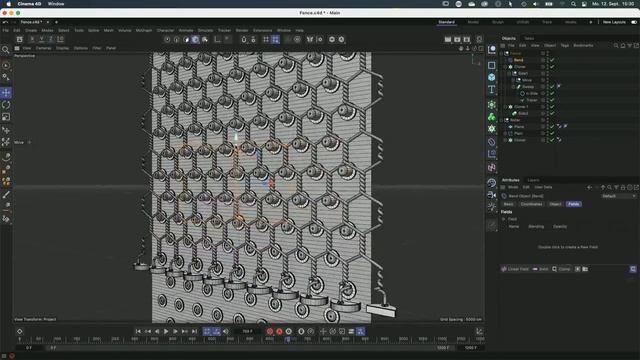
Task: Open the Clamp modifier dropdown
Action: click(562, 269)
